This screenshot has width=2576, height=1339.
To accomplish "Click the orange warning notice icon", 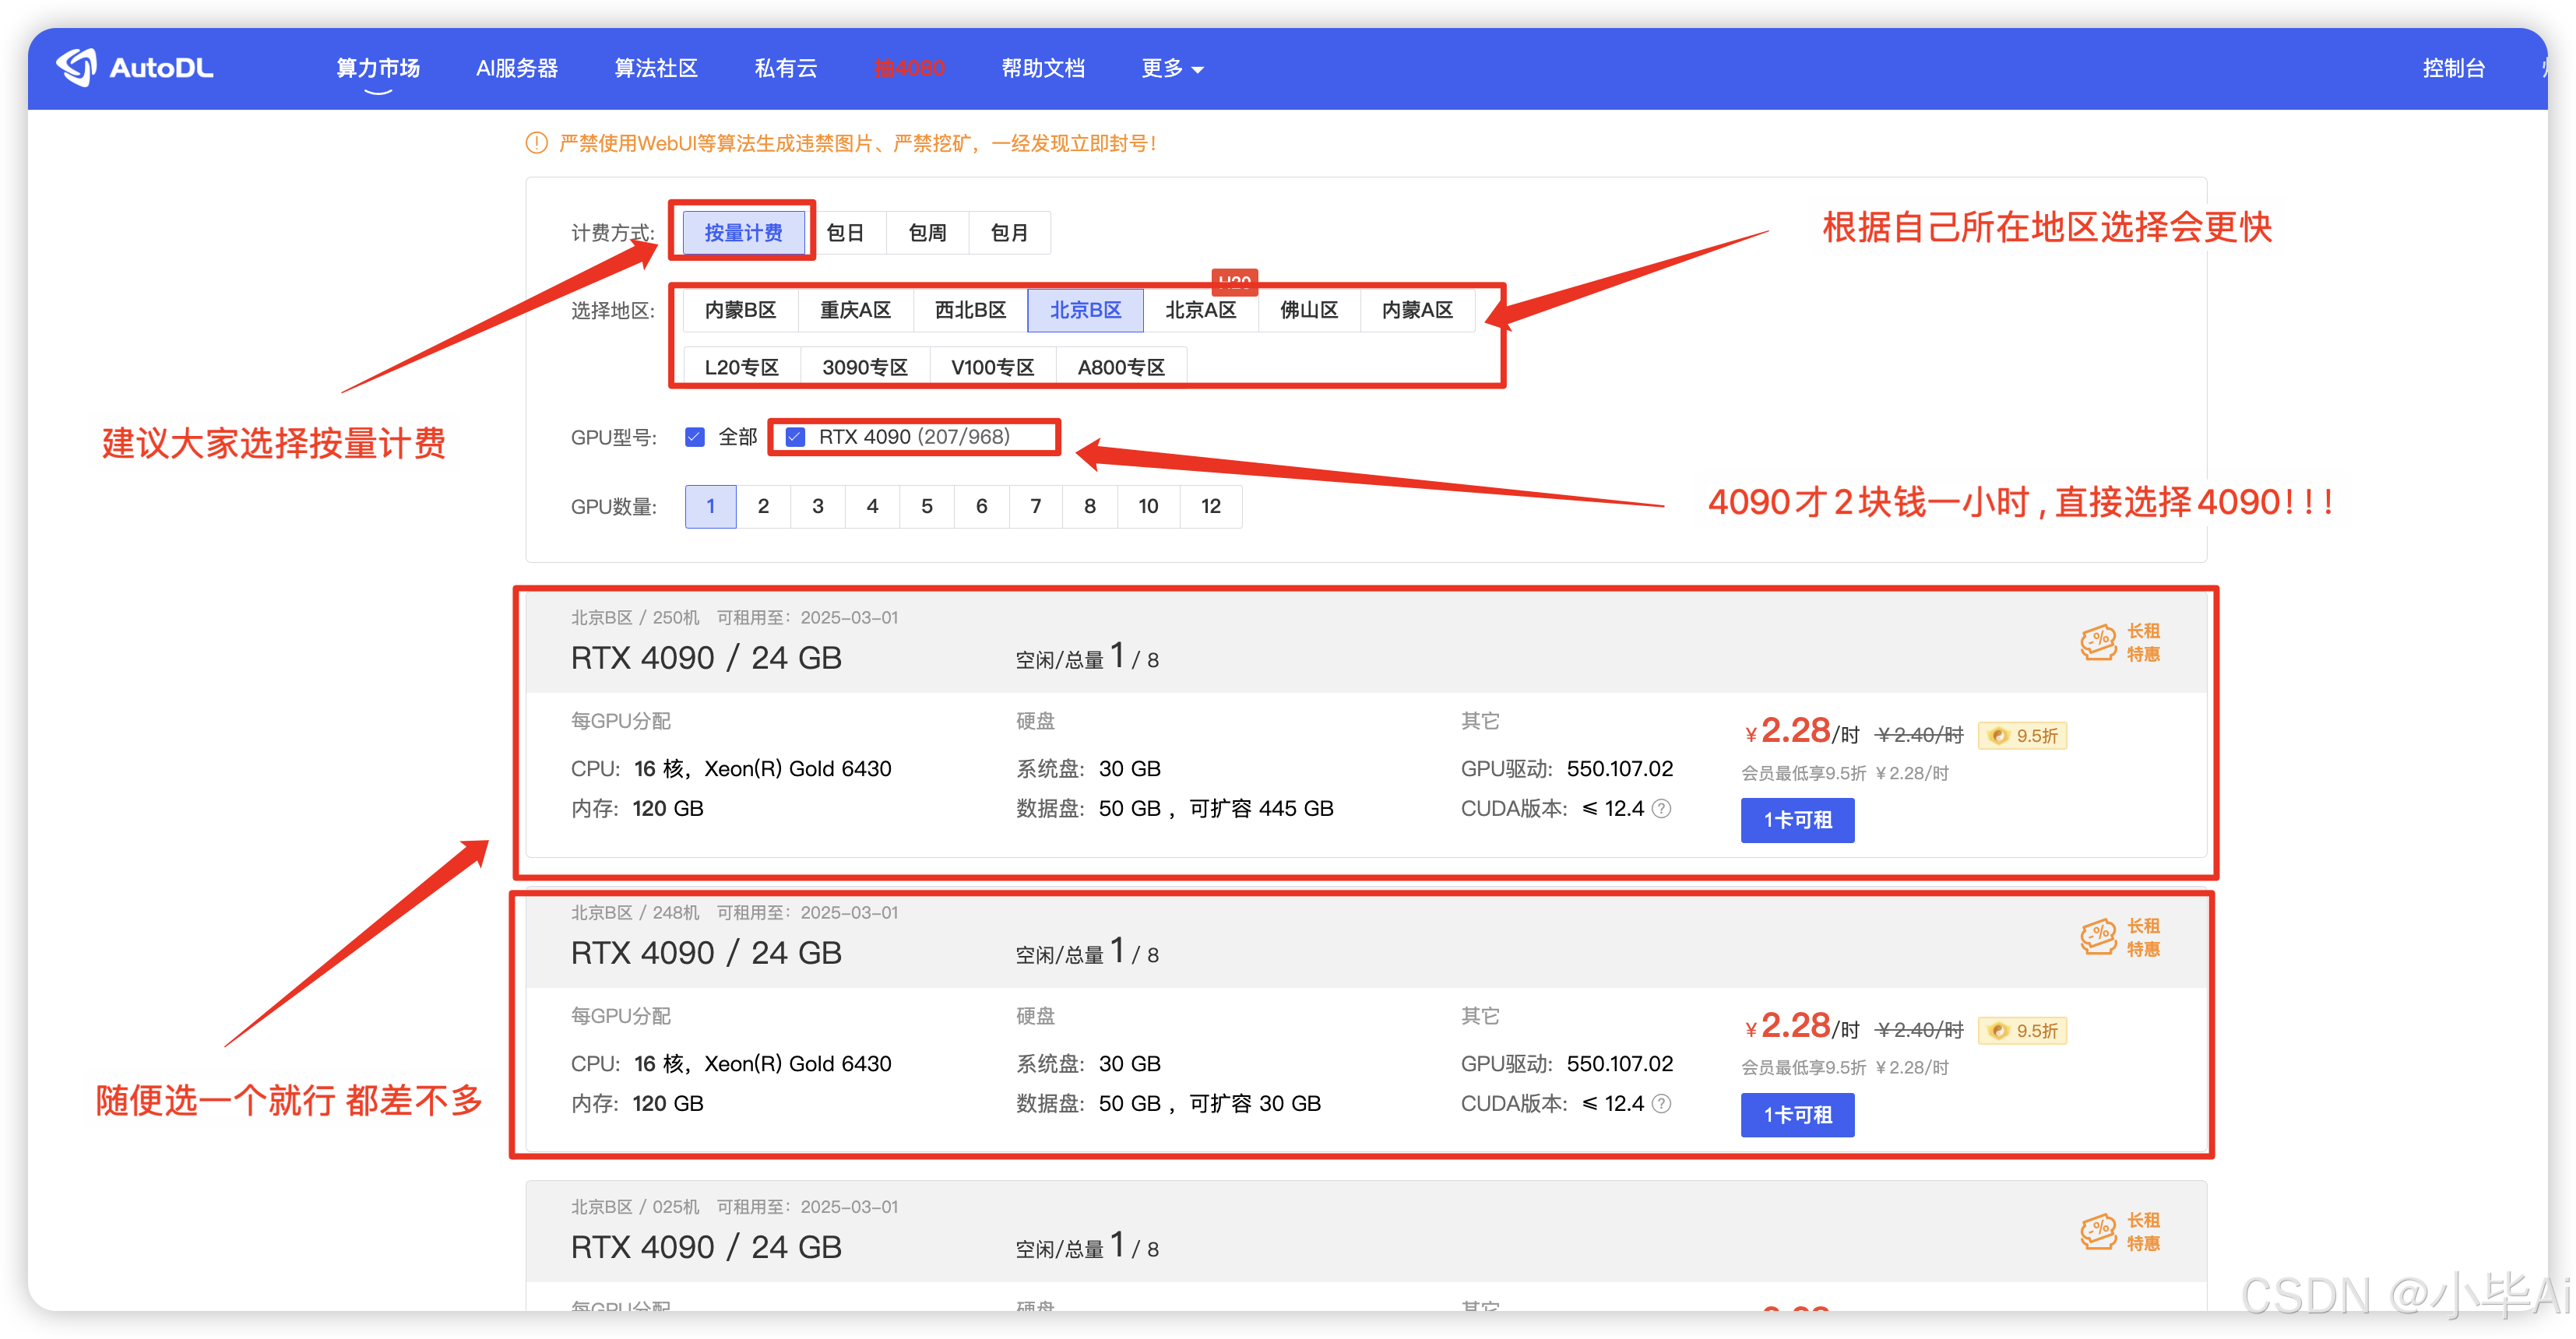I will tap(536, 143).
